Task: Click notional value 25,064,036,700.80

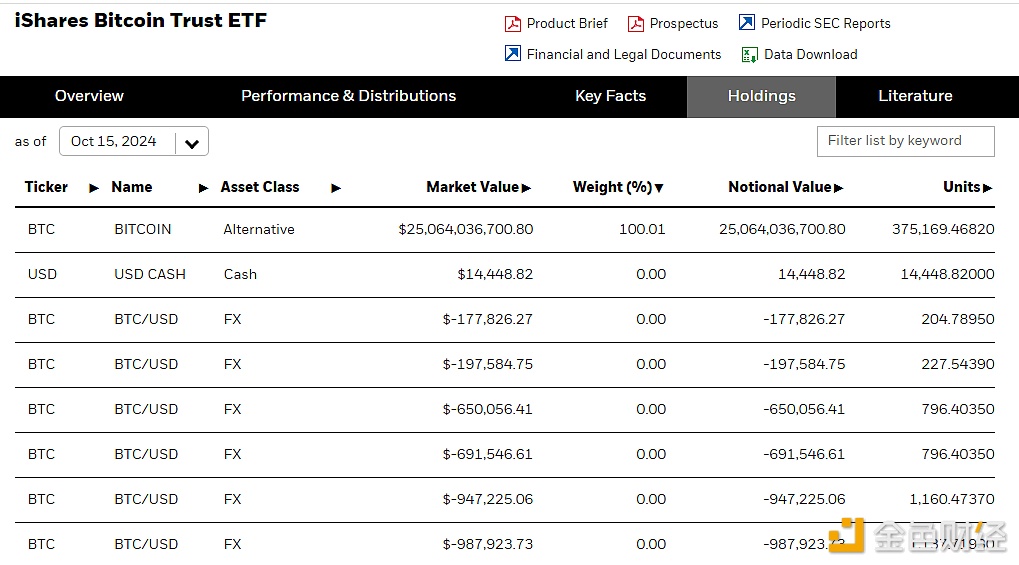Action: [x=782, y=230]
